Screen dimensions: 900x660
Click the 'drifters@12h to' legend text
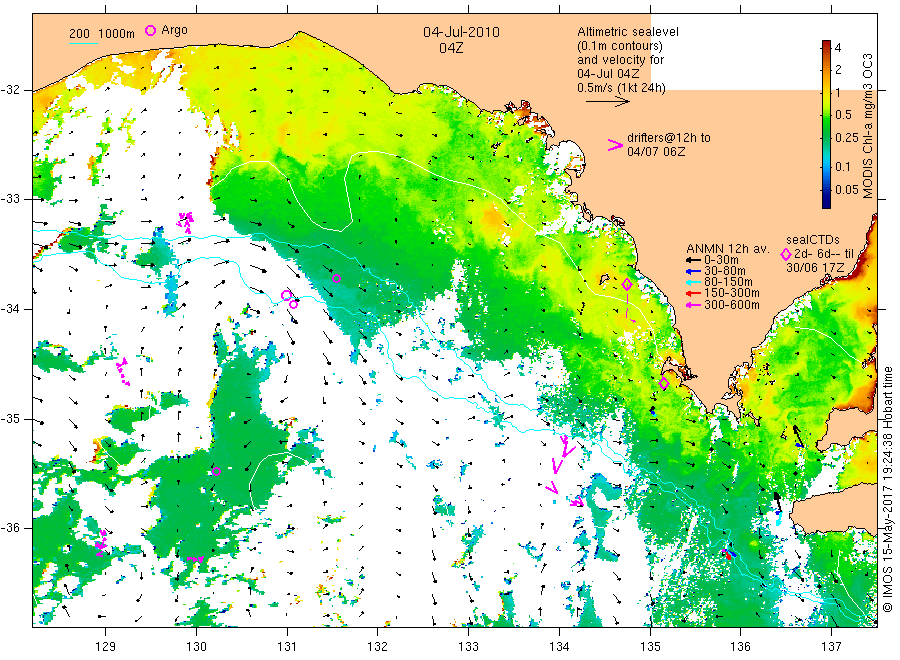pyautogui.click(x=669, y=138)
